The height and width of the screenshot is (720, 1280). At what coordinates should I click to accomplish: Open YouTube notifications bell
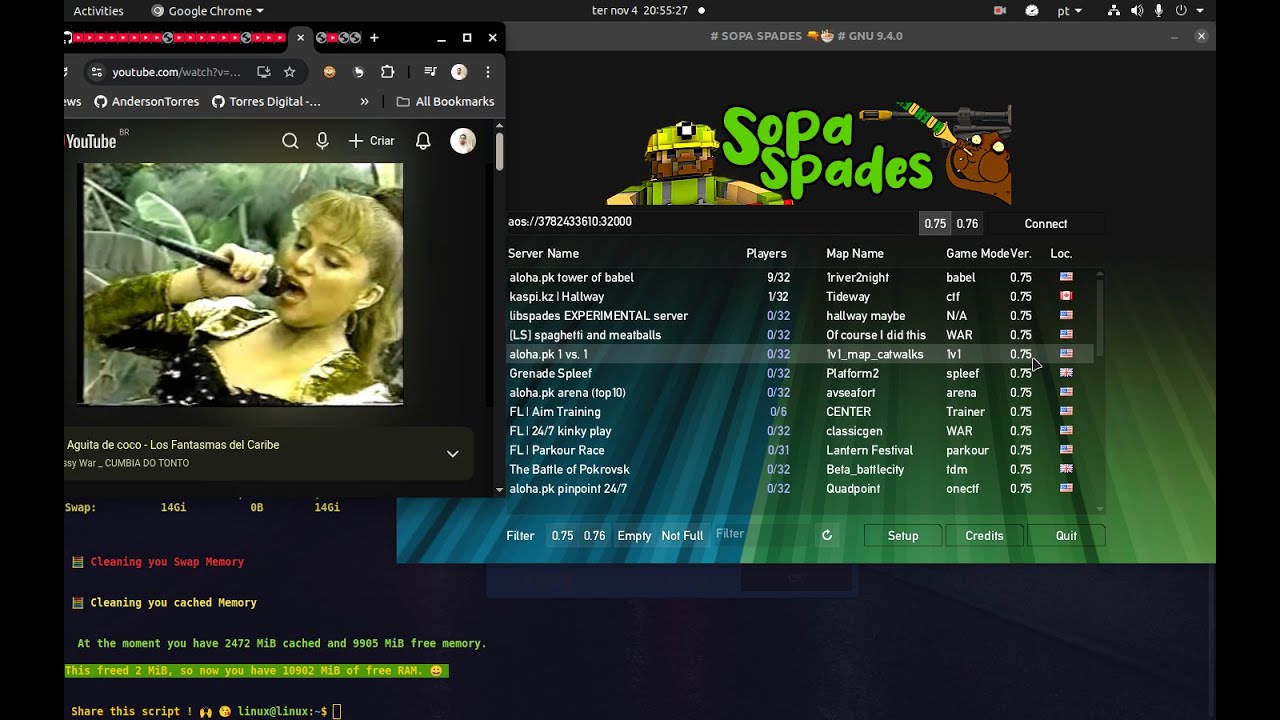[423, 141]
